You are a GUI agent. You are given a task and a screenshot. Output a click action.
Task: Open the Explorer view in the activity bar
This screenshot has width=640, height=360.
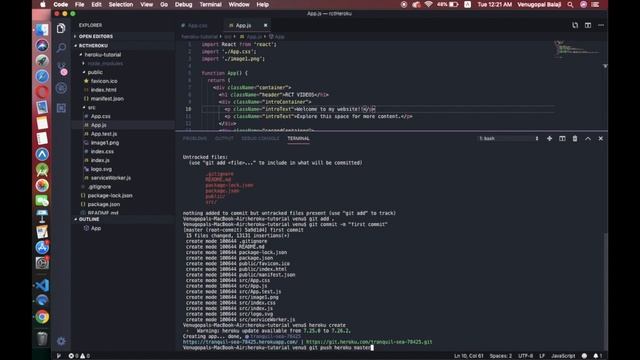coord(61,28)
